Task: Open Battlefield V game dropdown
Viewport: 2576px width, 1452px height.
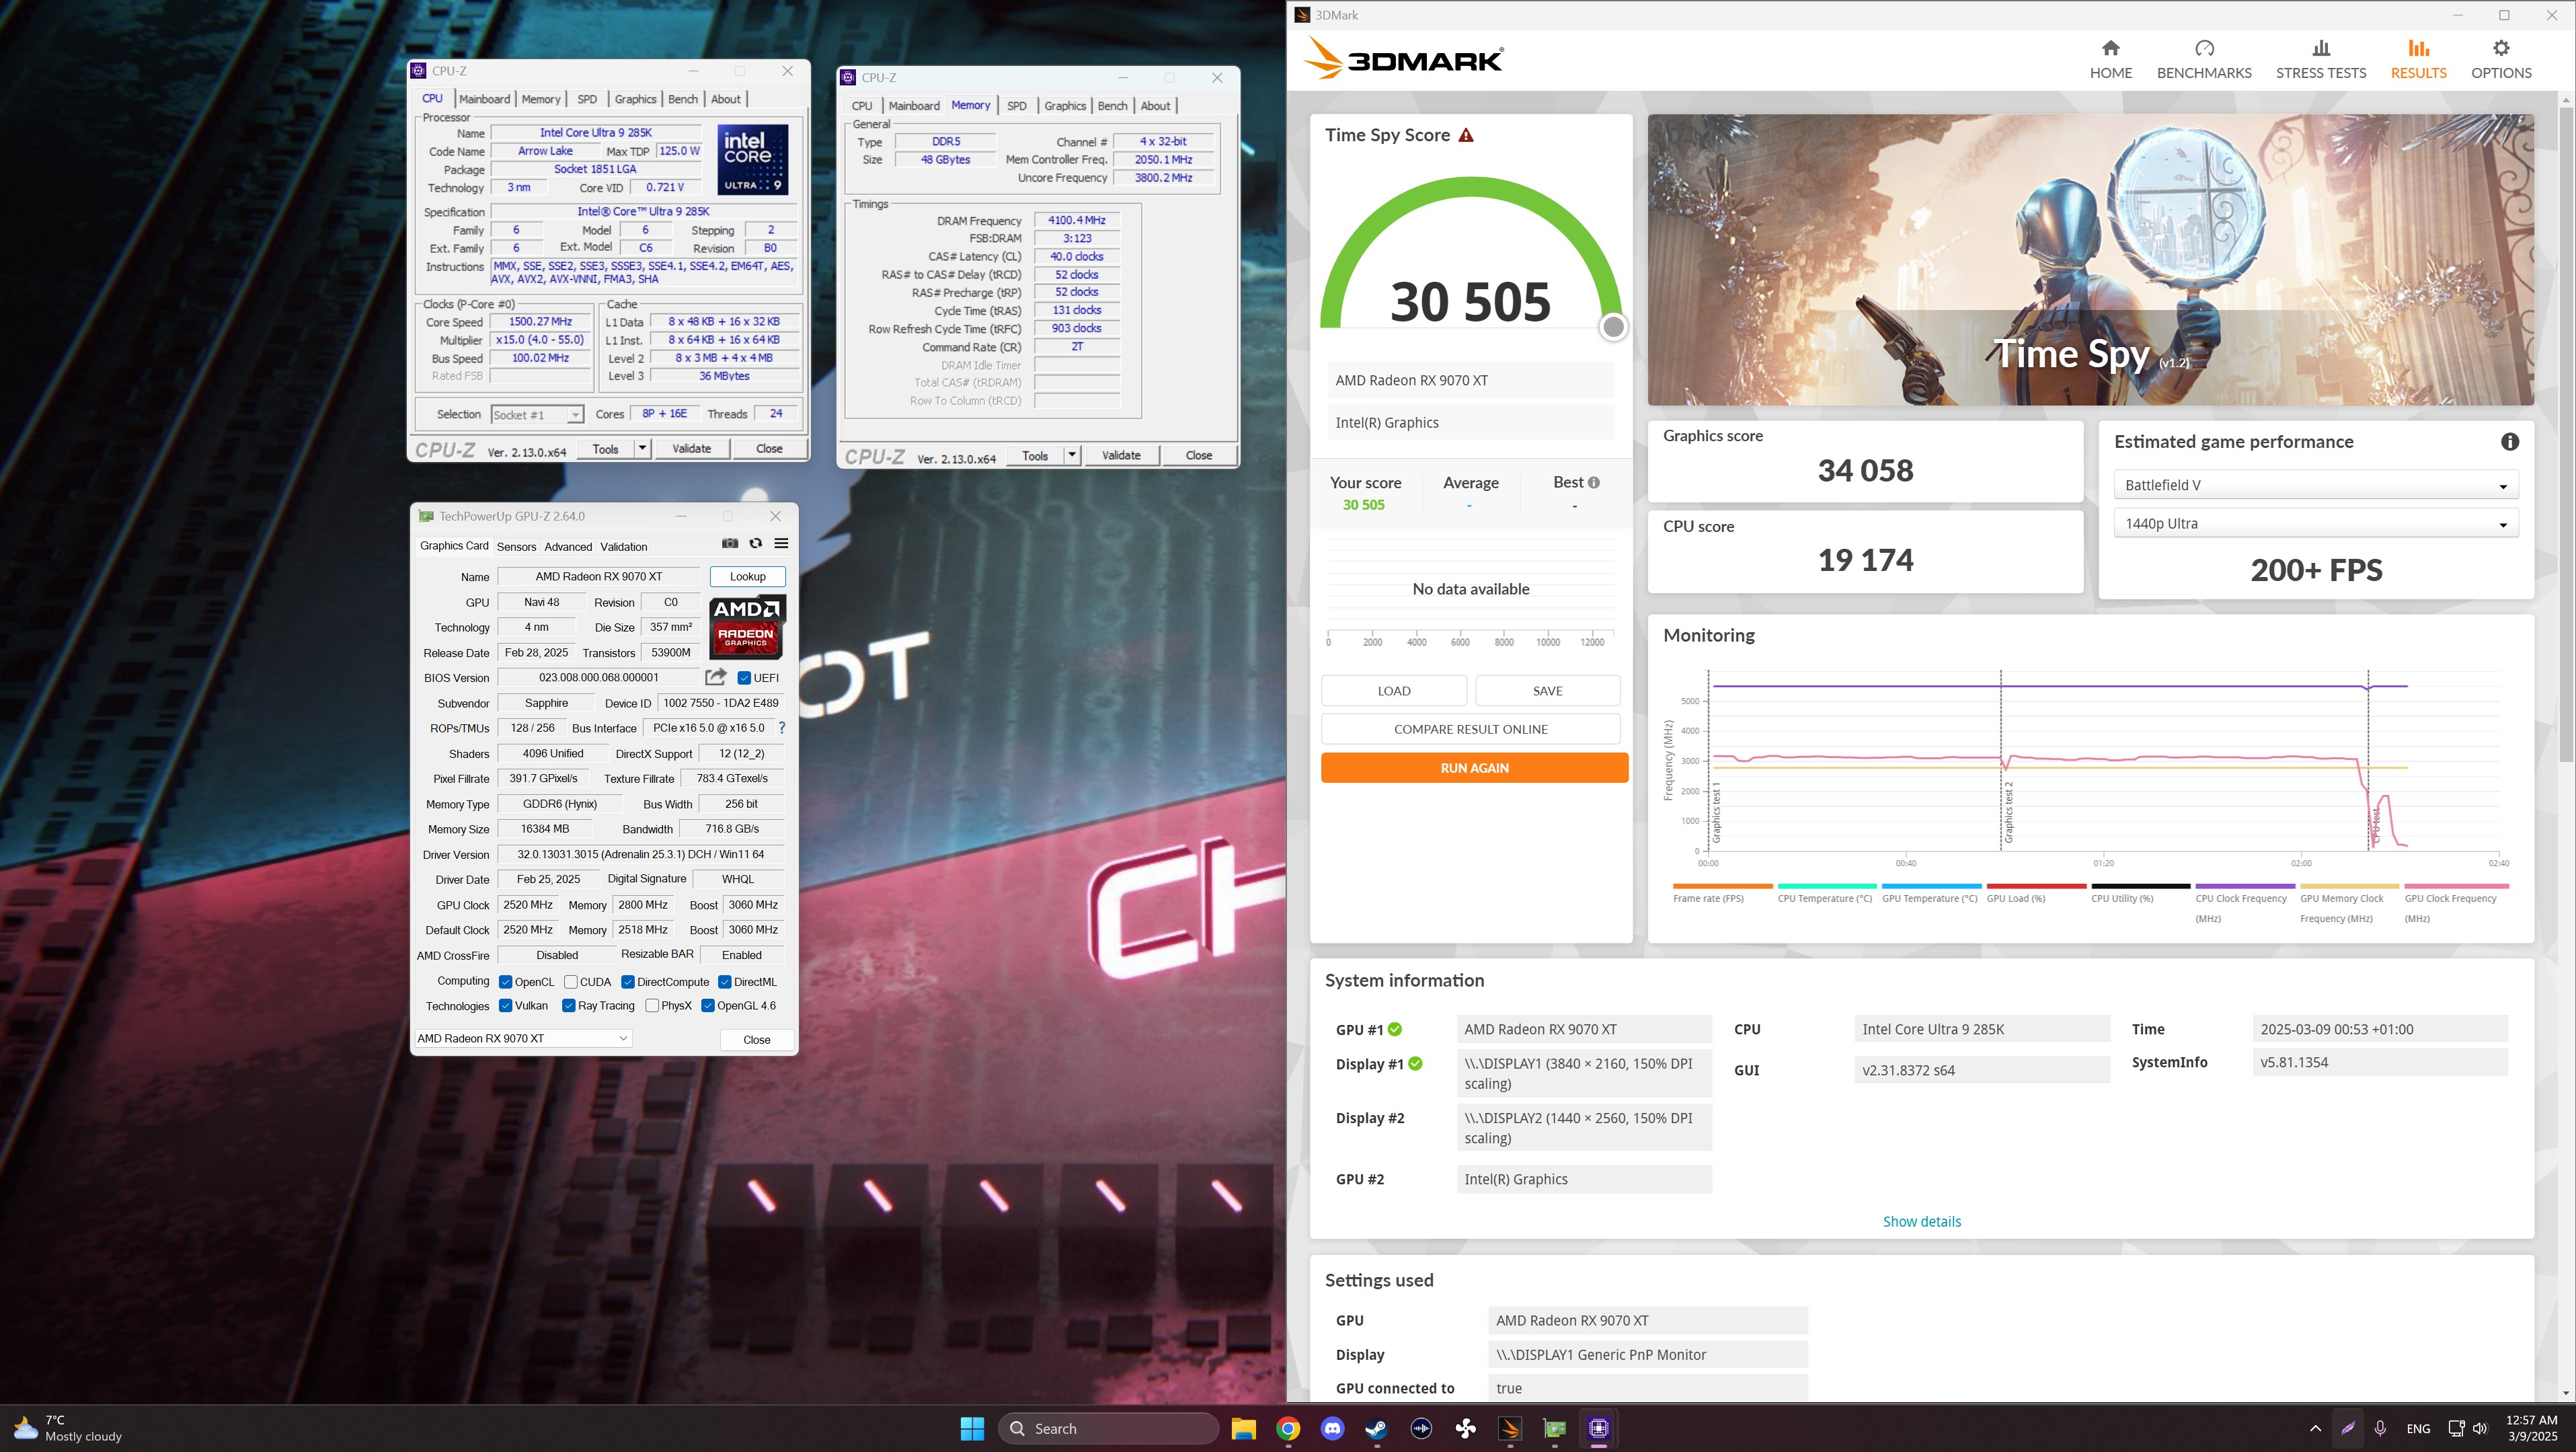Action: coord(2316,485)
